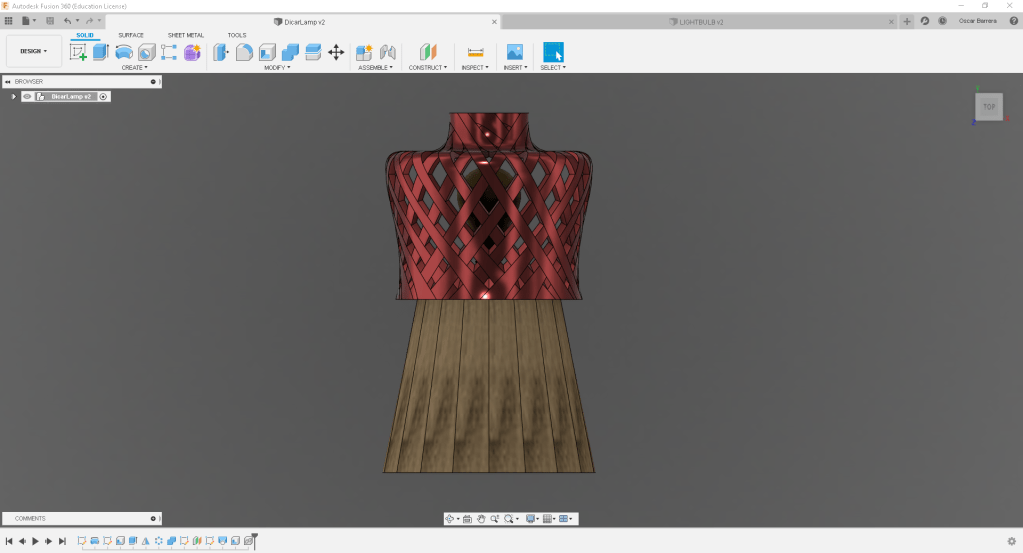Switch to the LIGHTBULB v2 document tab
Image resolution: width=1023 pixels, height=553 pixels.
[700, 21]
